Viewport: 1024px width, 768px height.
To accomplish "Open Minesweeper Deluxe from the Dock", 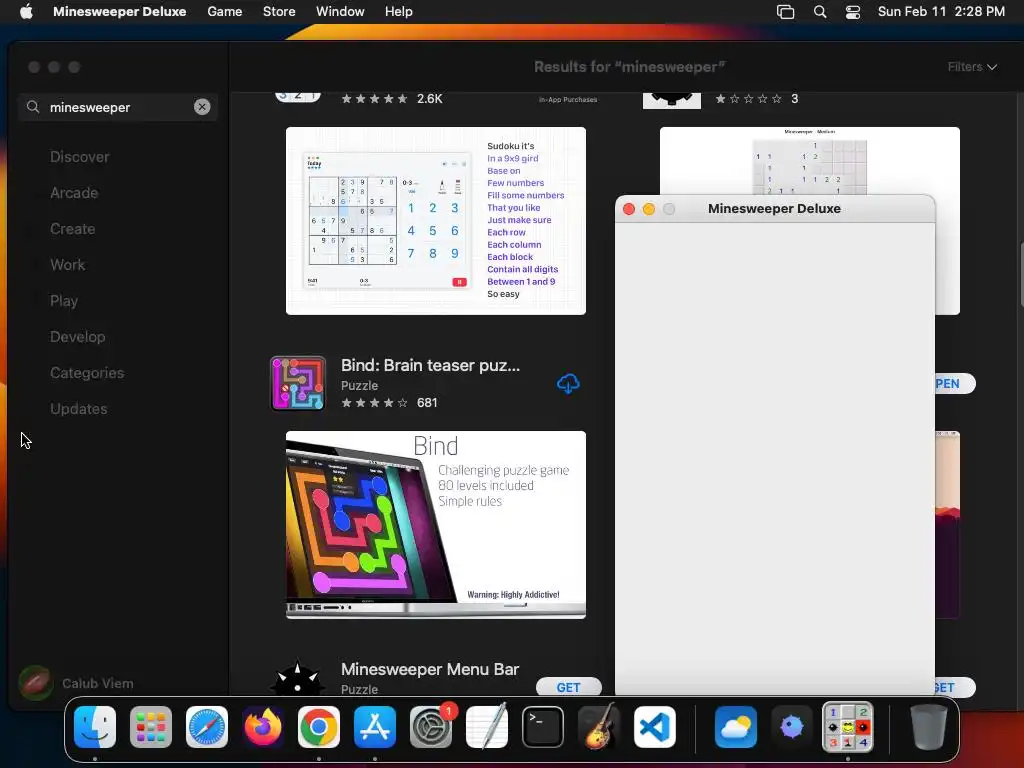I will point(848,727).
